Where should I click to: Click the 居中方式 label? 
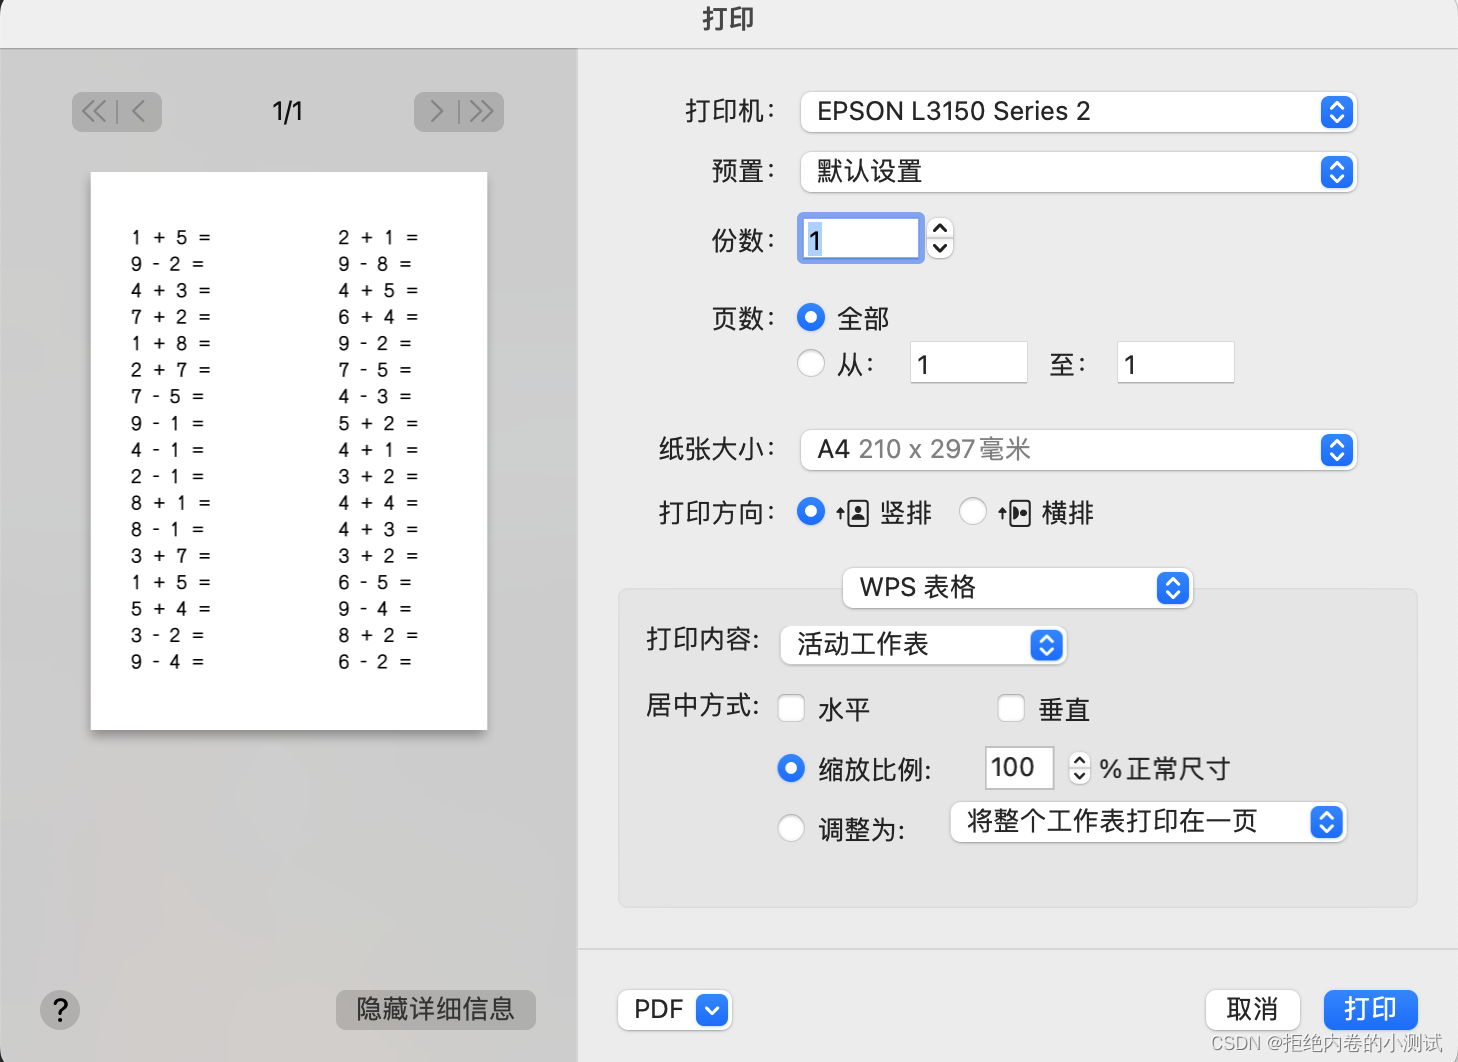coord(703,706)
